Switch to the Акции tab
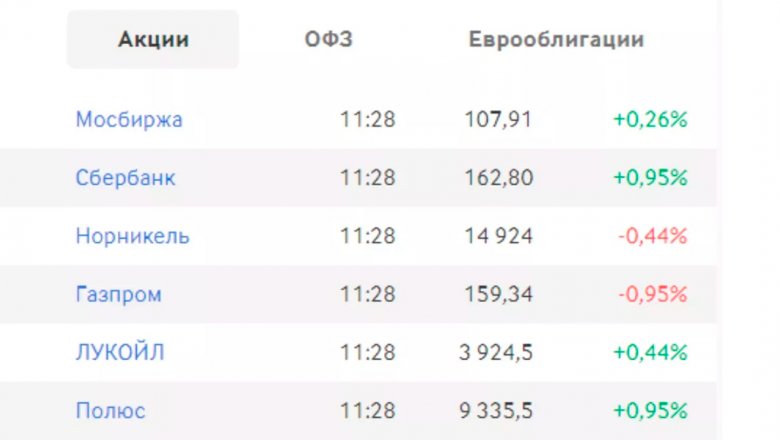This screenshot has height=440, width=780. [153, 39]
